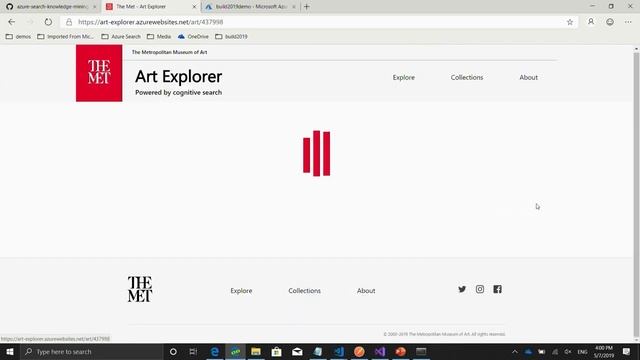Open Visual Studio purple icon on taskbar
Viewport: 640px width, 360px height.
[x=380, y=351]
